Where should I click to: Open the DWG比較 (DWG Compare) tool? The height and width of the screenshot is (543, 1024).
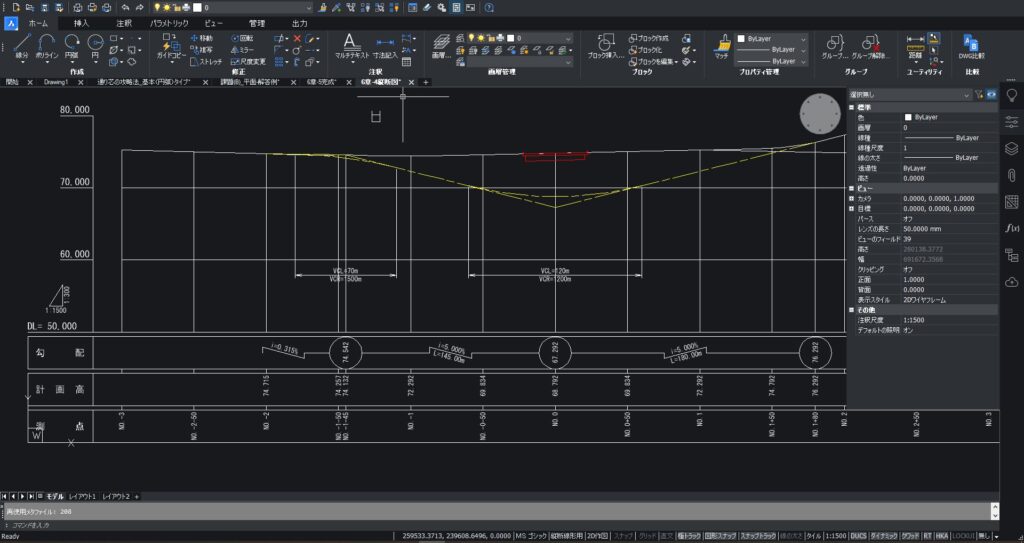click(x=971, y=46)
